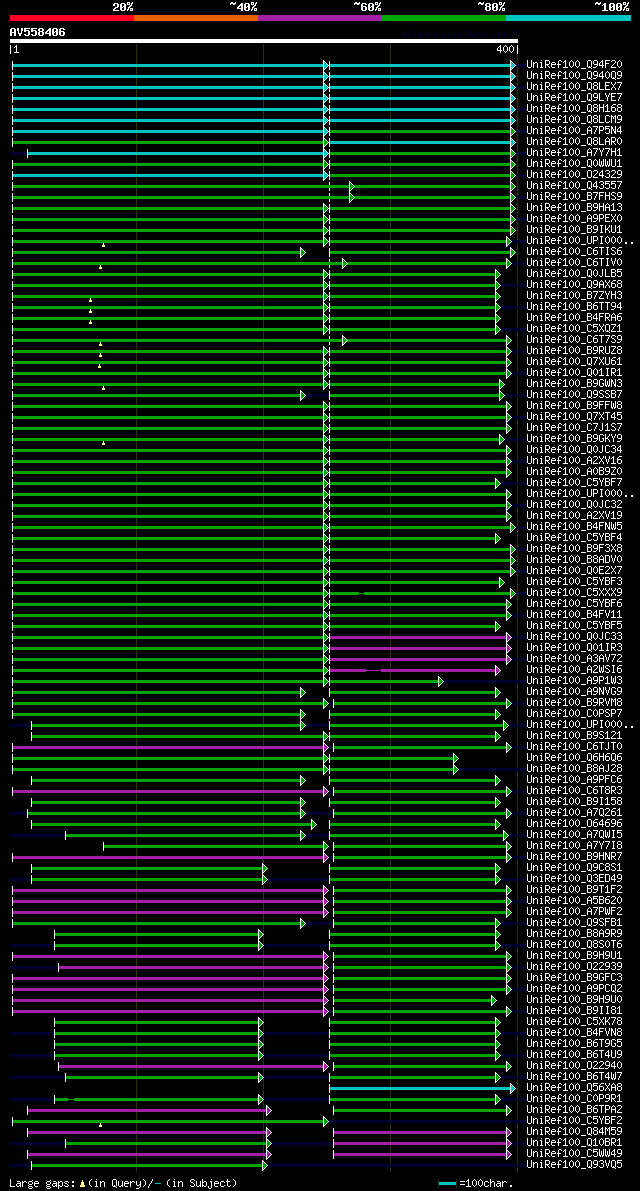
Task: Select the UniRef100_Q93VQ5 label
Action: tap(574, 1166)
